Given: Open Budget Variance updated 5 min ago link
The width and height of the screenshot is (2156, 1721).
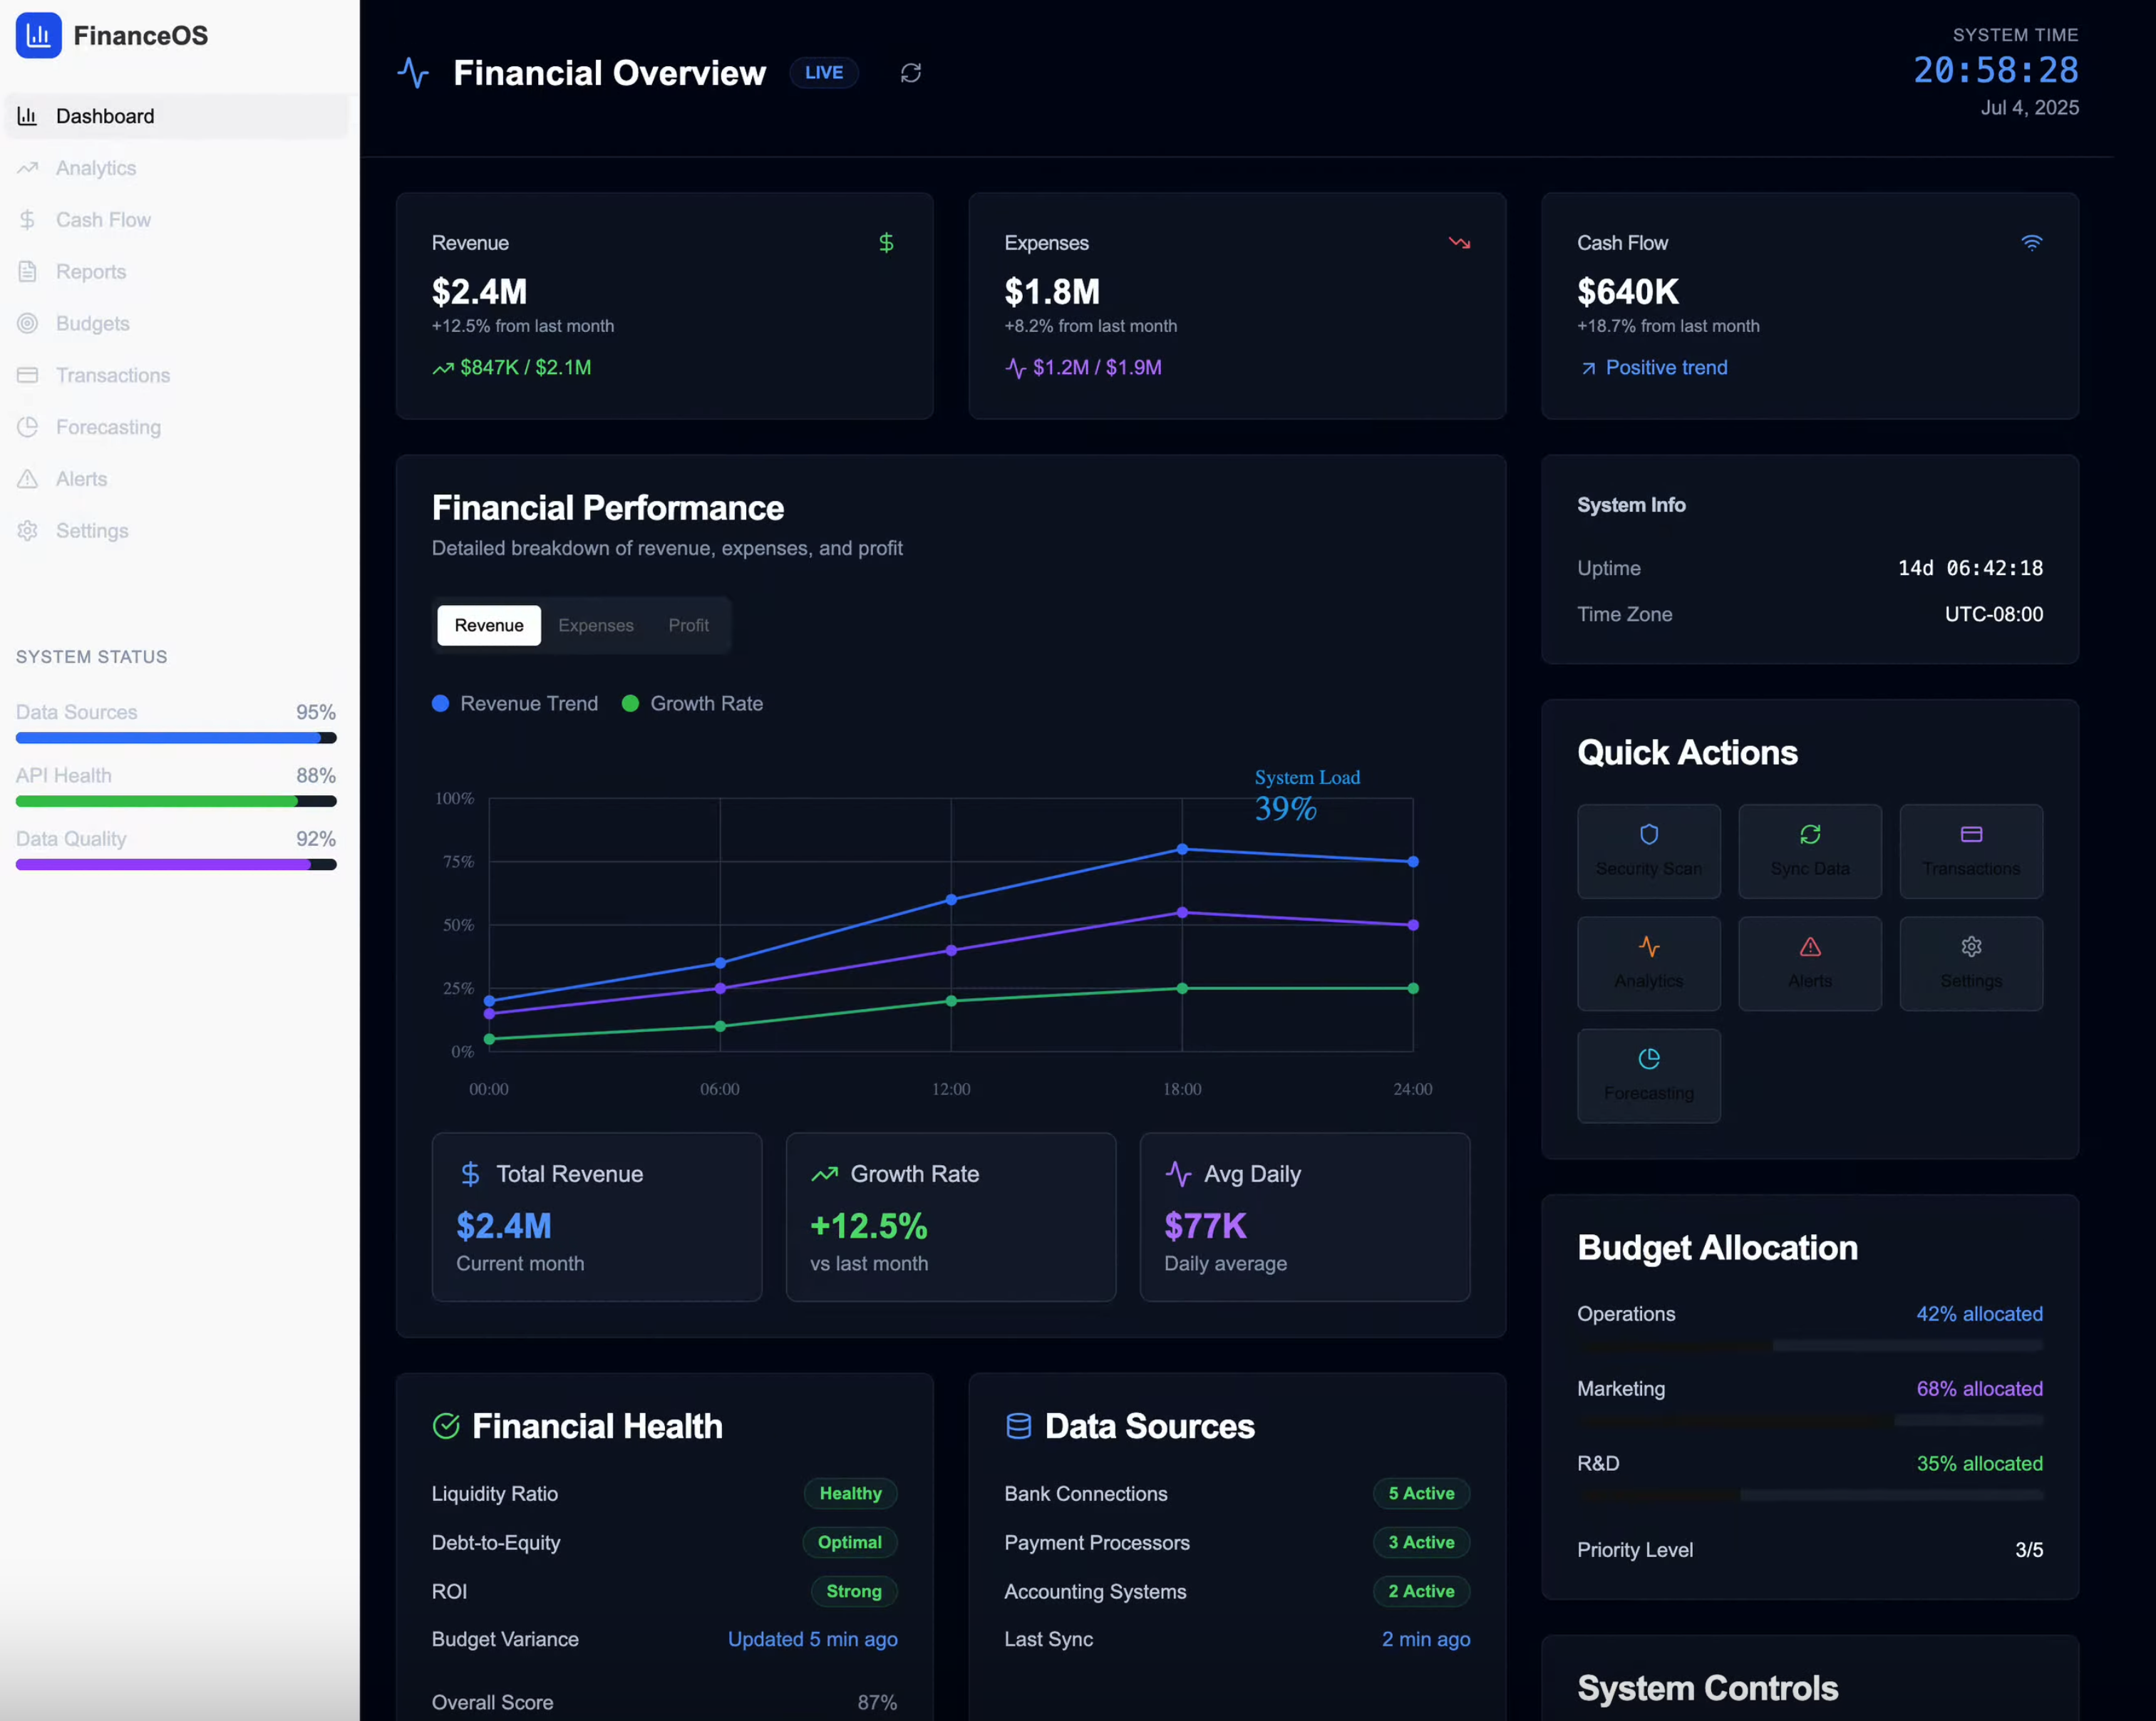Looking at the screenshot, I should pyautogui.click(x=812, y=1639).
